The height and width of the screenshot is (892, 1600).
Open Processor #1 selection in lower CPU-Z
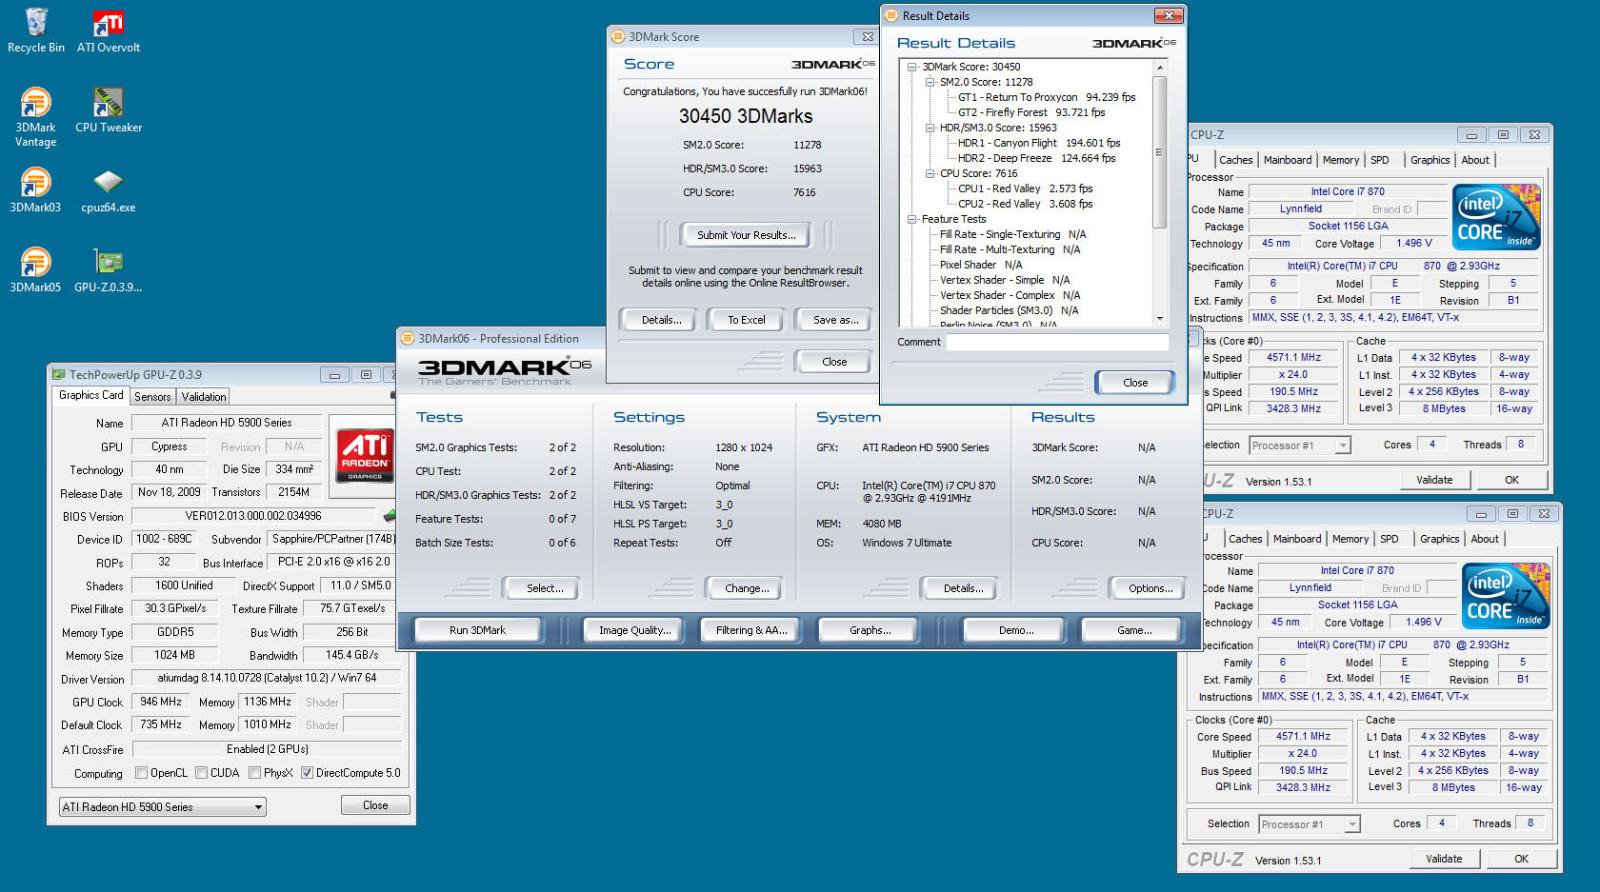tap(1309, 825)
